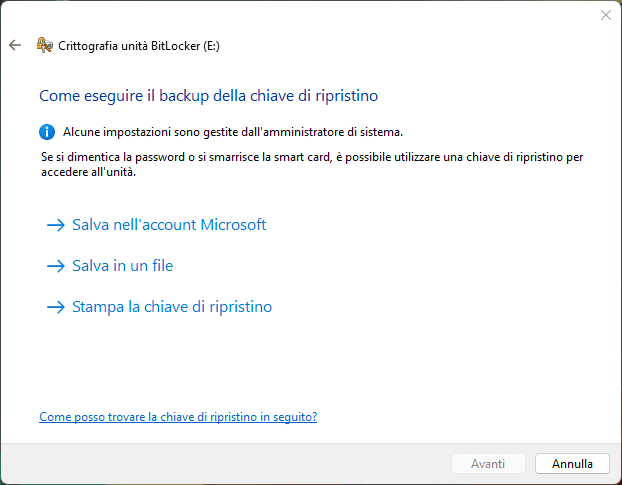Close the BitLocker dialog window

point(605,15)
